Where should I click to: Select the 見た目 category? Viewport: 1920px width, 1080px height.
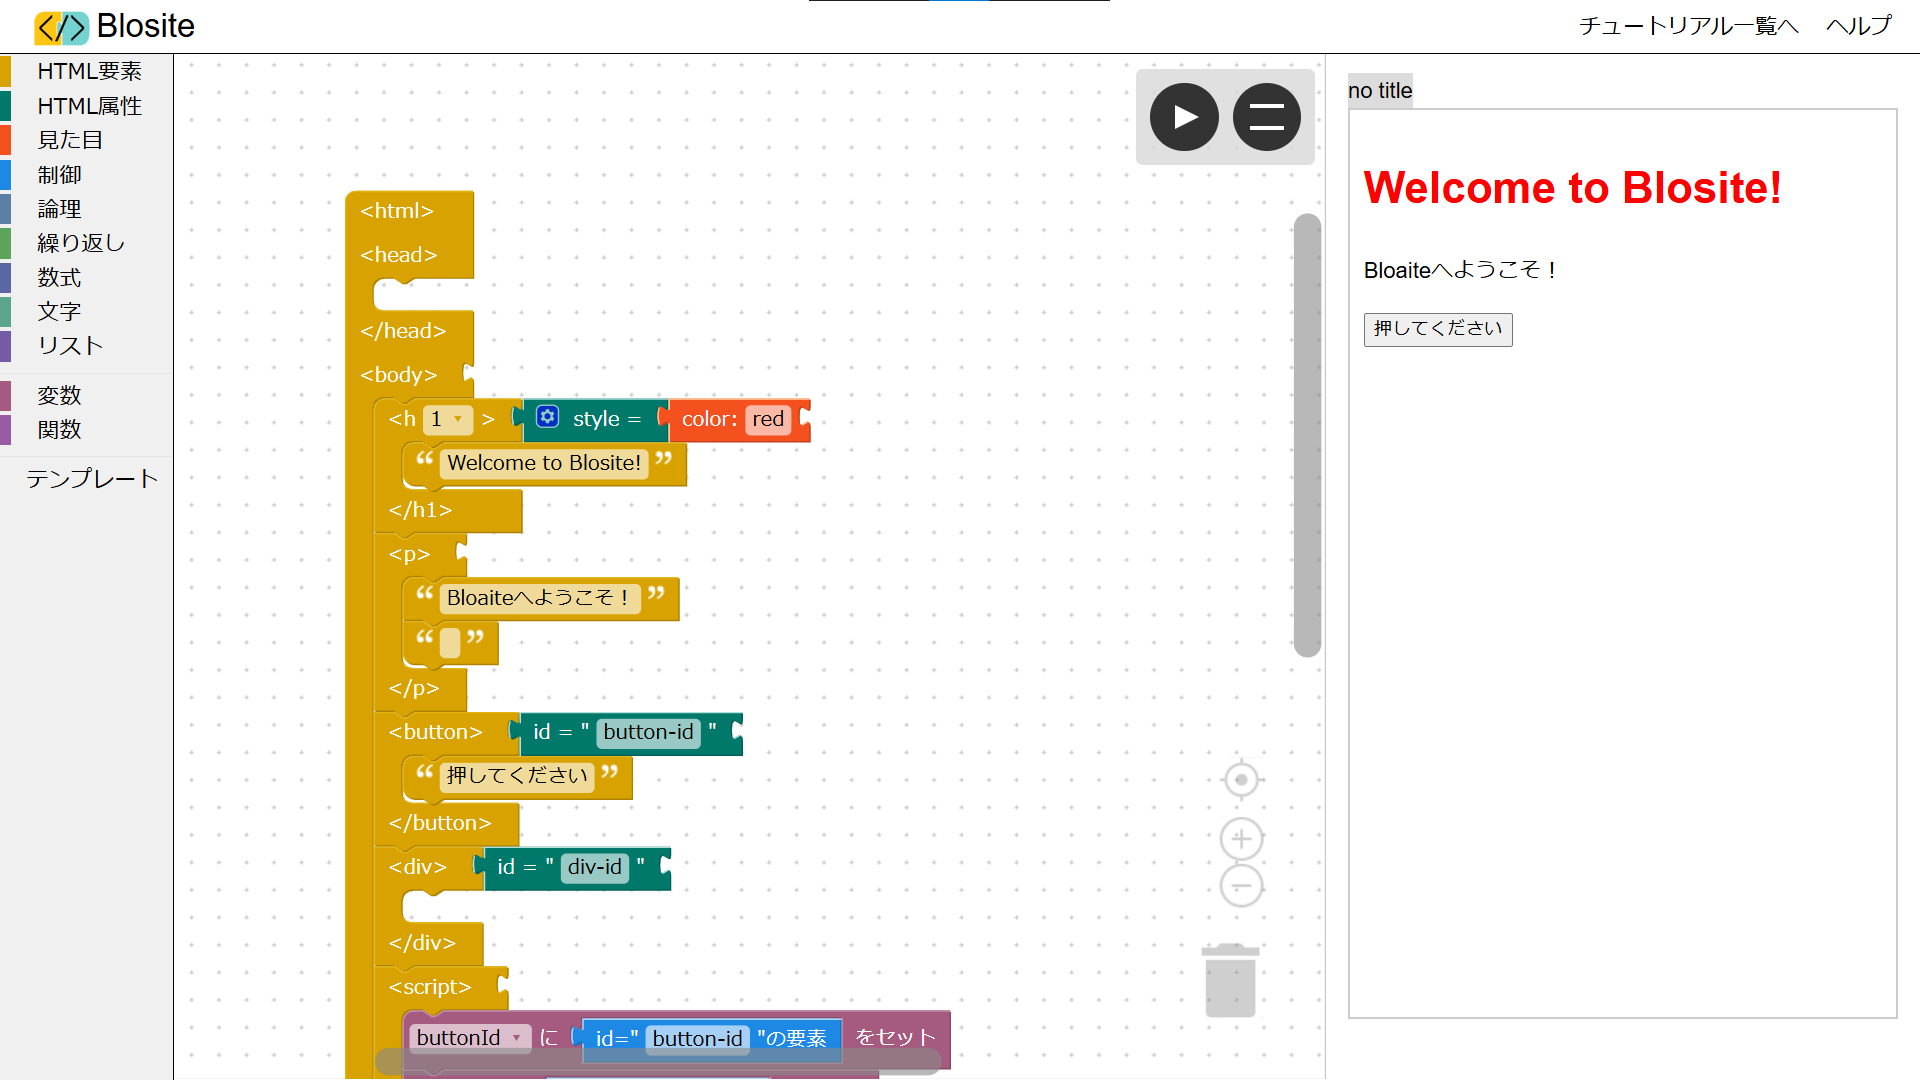coord(70,140)
